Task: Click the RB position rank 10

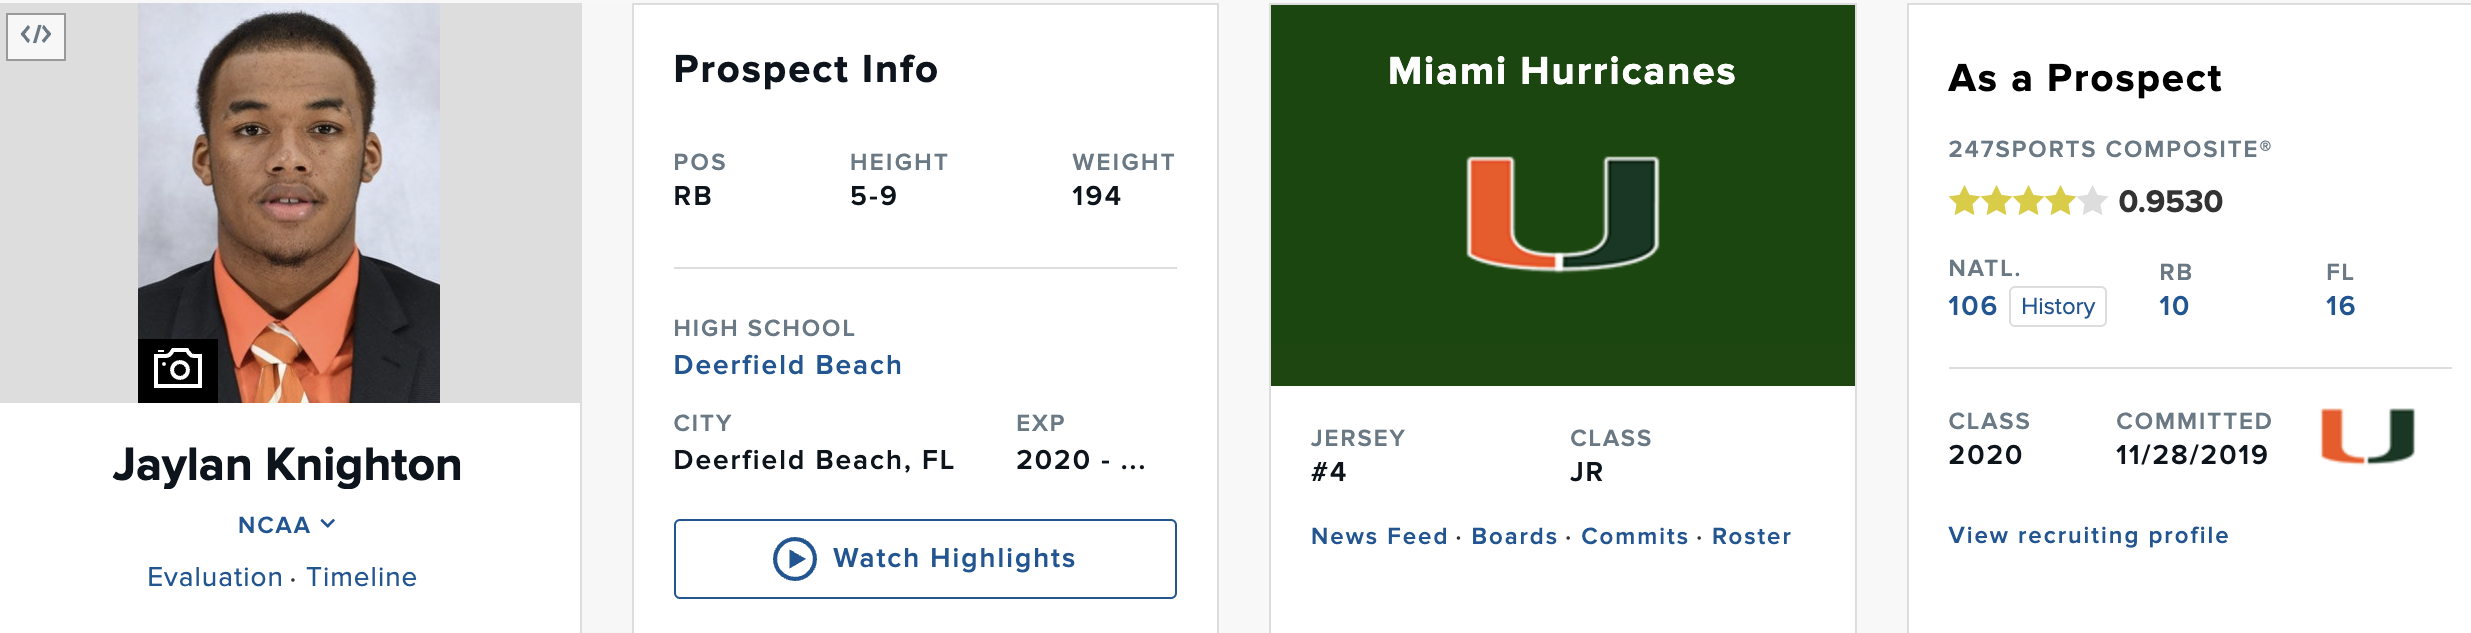Action: tap(2174, 306)
